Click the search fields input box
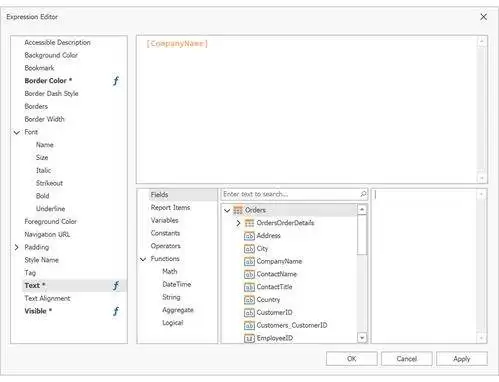 (290, 194)
